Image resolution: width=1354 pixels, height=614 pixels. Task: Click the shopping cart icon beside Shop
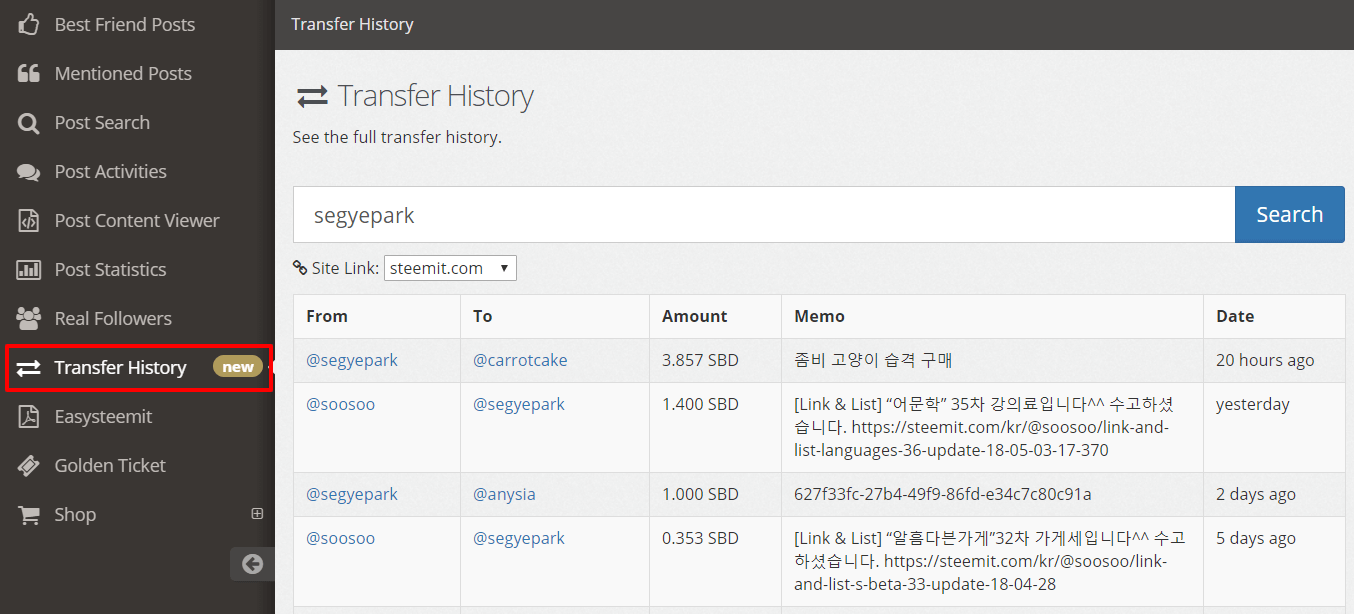click(x=29, y=515)
